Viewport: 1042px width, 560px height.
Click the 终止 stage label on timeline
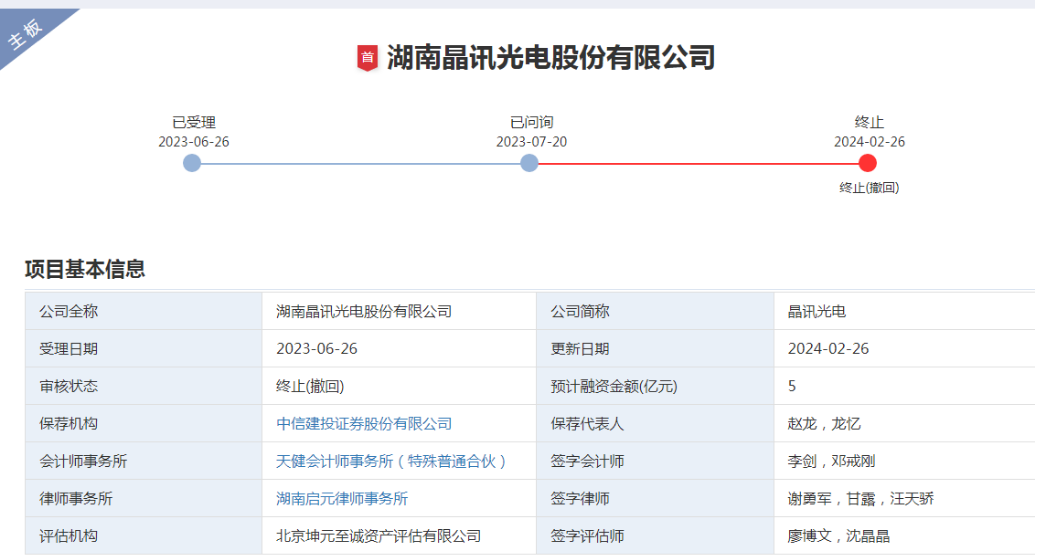(869, 122)
